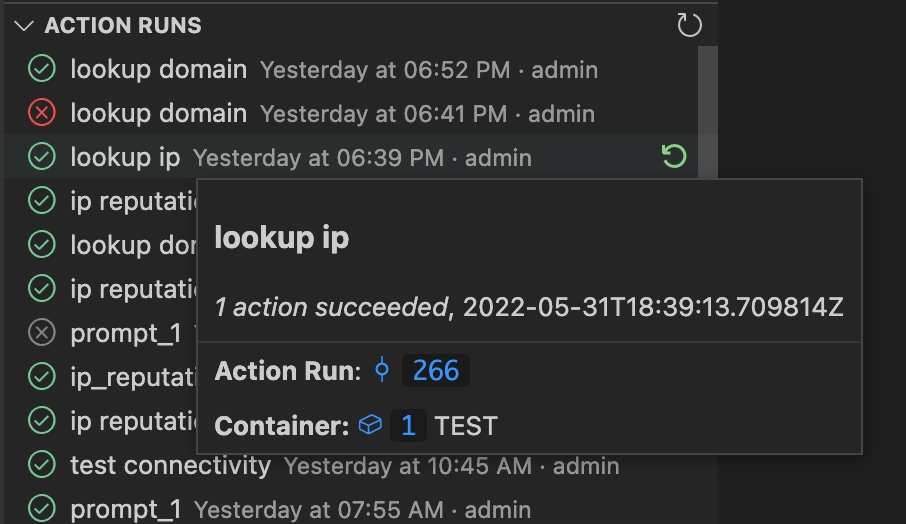Rerun the lookup ip action
906x524 pixels.
click(674, 157)
